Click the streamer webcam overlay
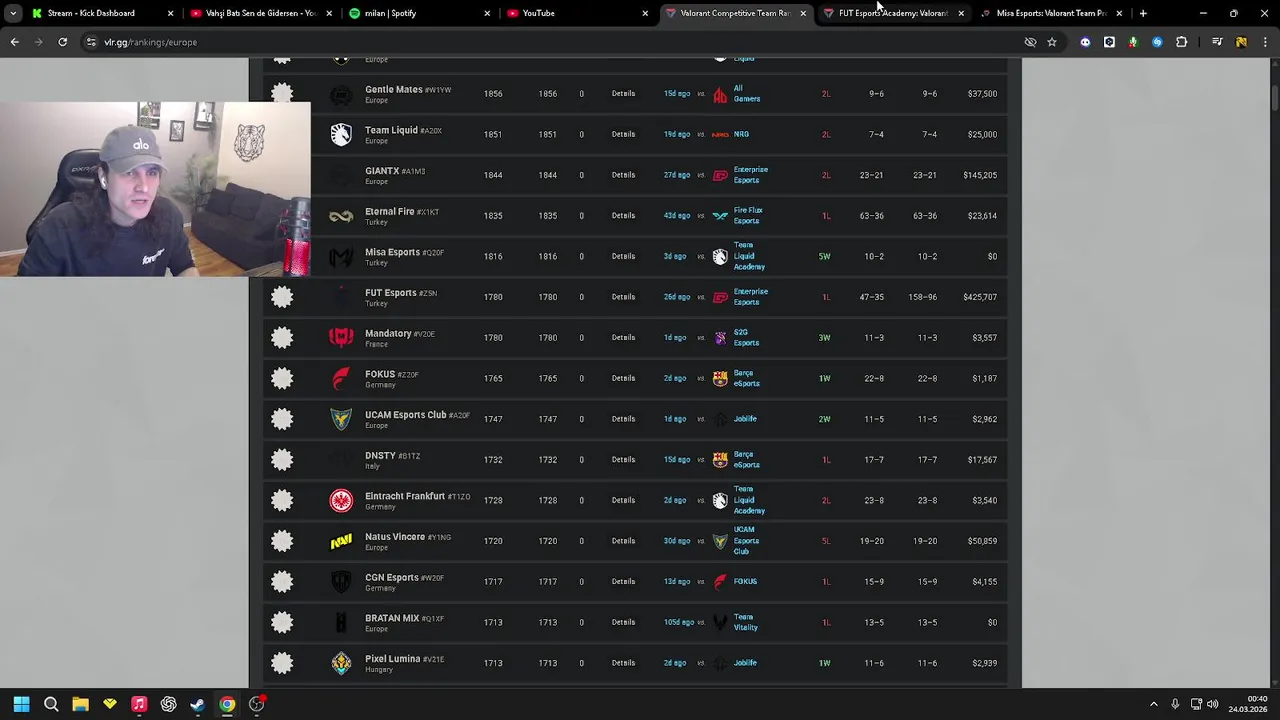 tap(155, 189)
